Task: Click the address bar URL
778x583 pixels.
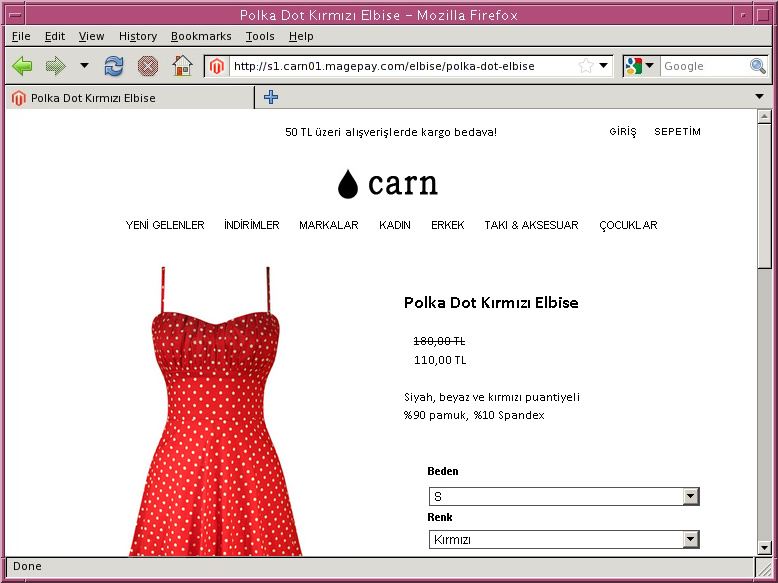Action: (x=384, y=66)
